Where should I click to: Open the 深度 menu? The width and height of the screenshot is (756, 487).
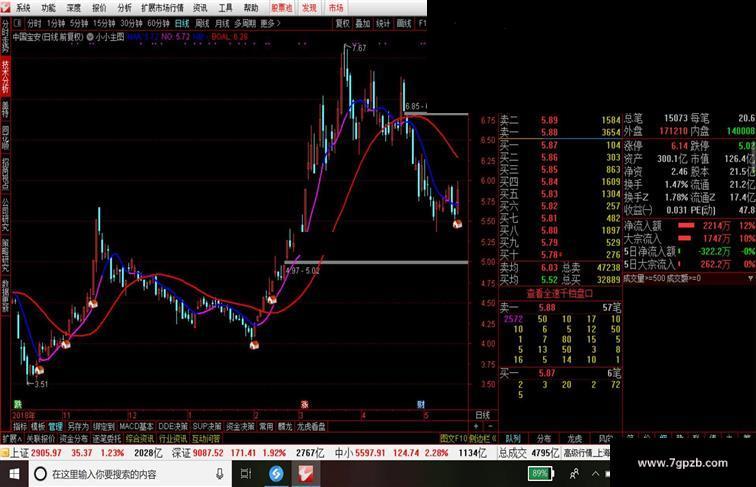74,8
